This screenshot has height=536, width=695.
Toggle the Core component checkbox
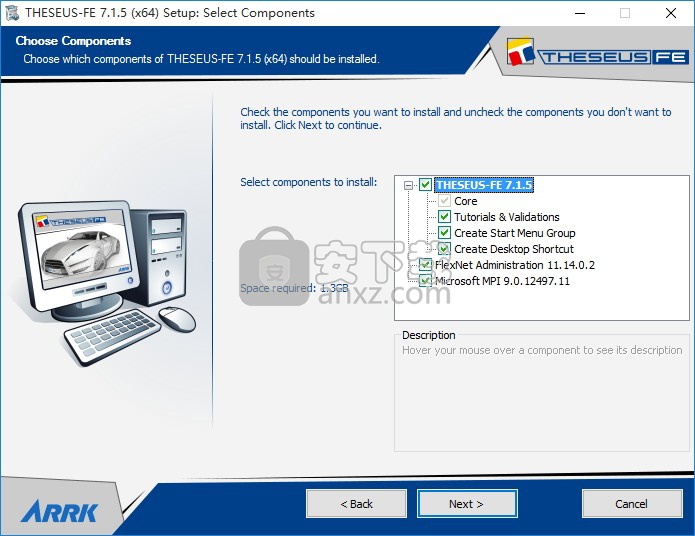(x=444, y=201)
